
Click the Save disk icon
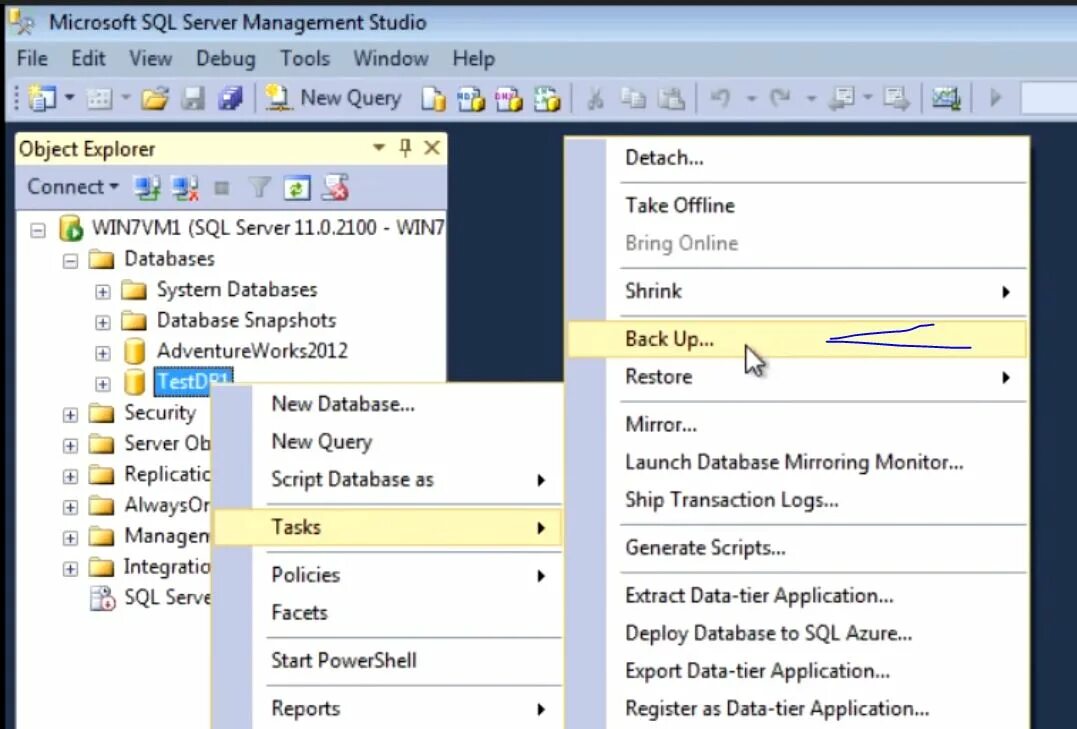click(193, 99)
